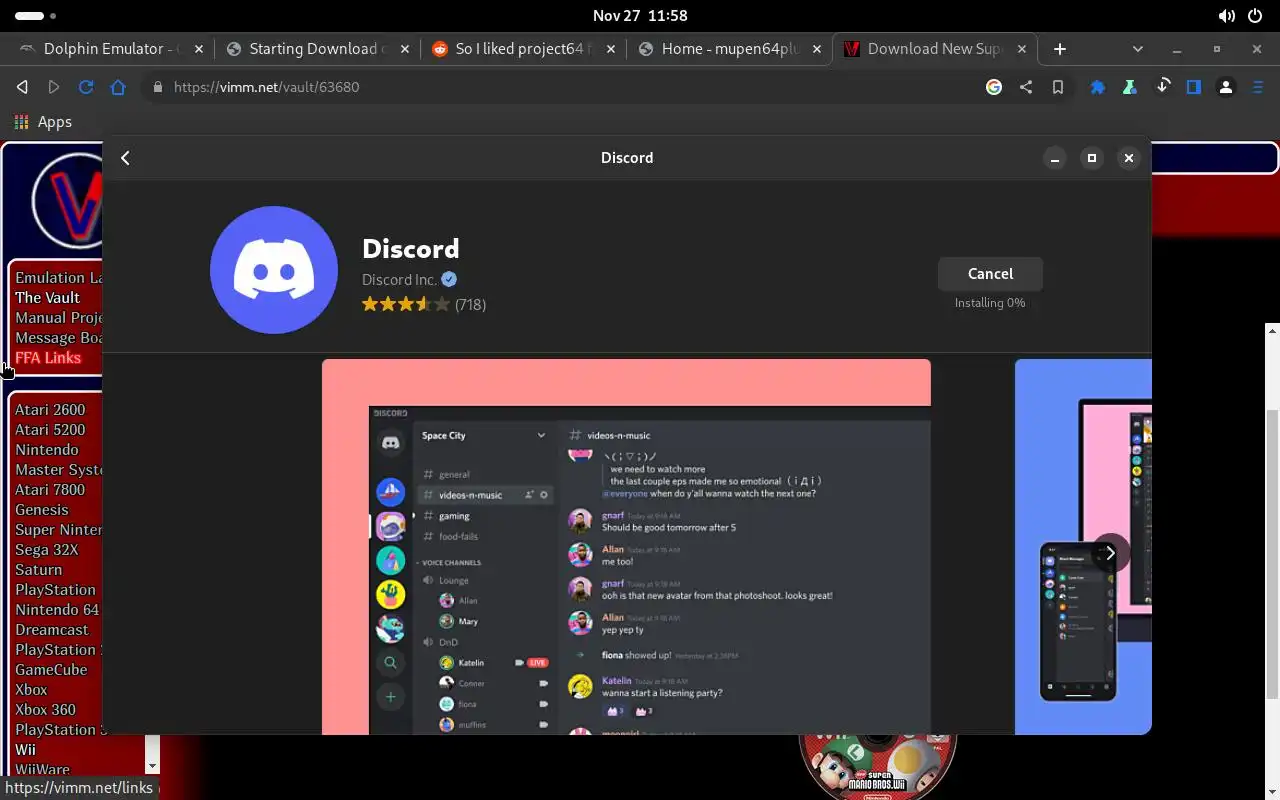Image resolution: width=1280 pixels, height=800 pixels.
Task: Bookmark this page
Action: [x=1058, y=87]
